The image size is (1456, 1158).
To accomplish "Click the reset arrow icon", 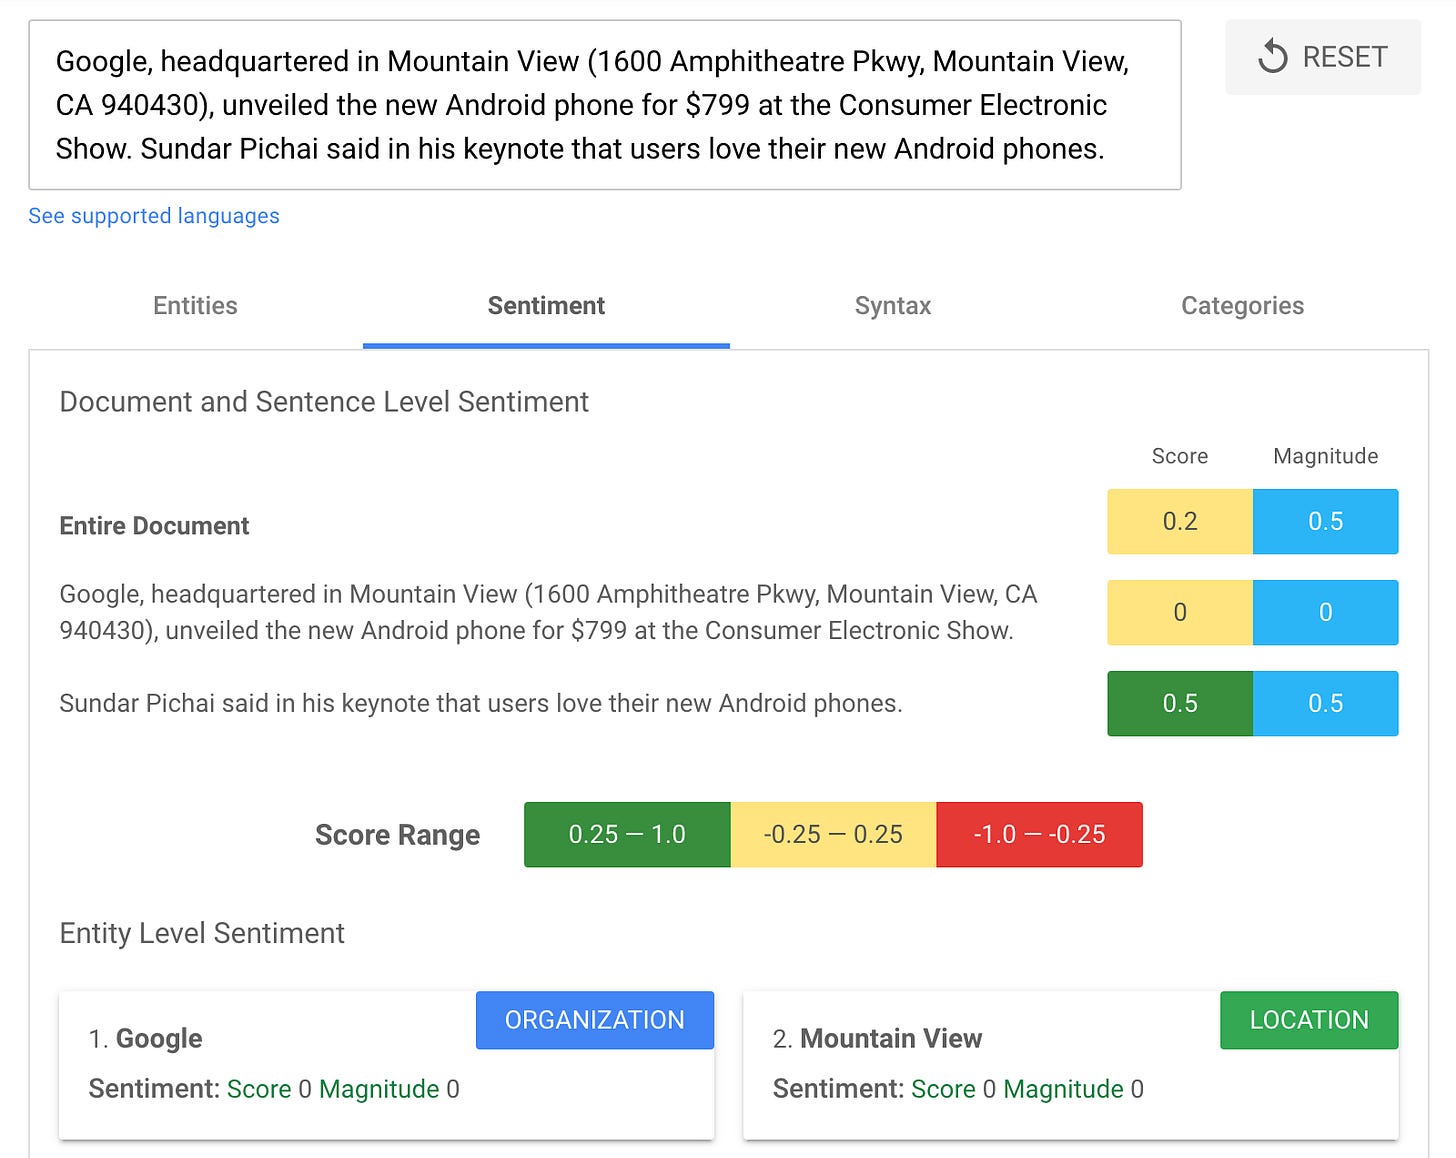I will pyautogui.click(x=1272, y=57).
